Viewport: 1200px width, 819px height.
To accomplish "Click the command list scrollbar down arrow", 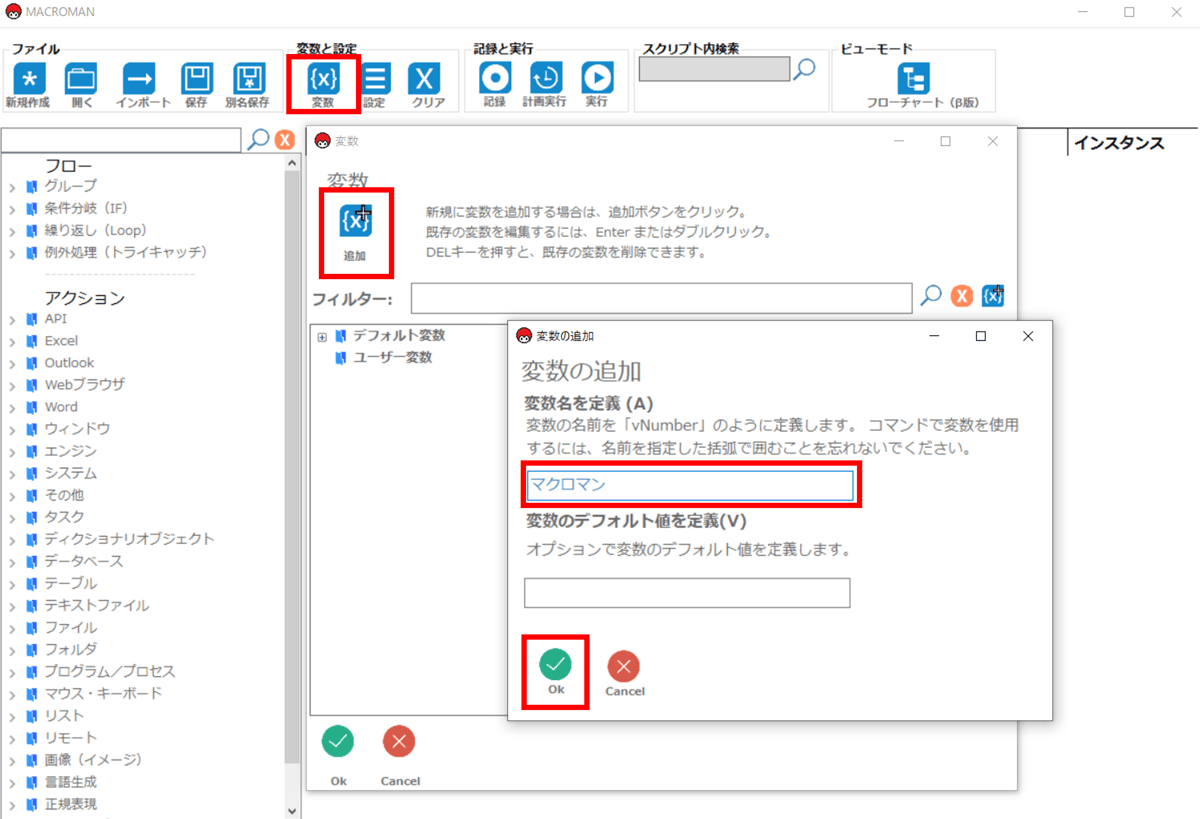I will tap(292, 810).
